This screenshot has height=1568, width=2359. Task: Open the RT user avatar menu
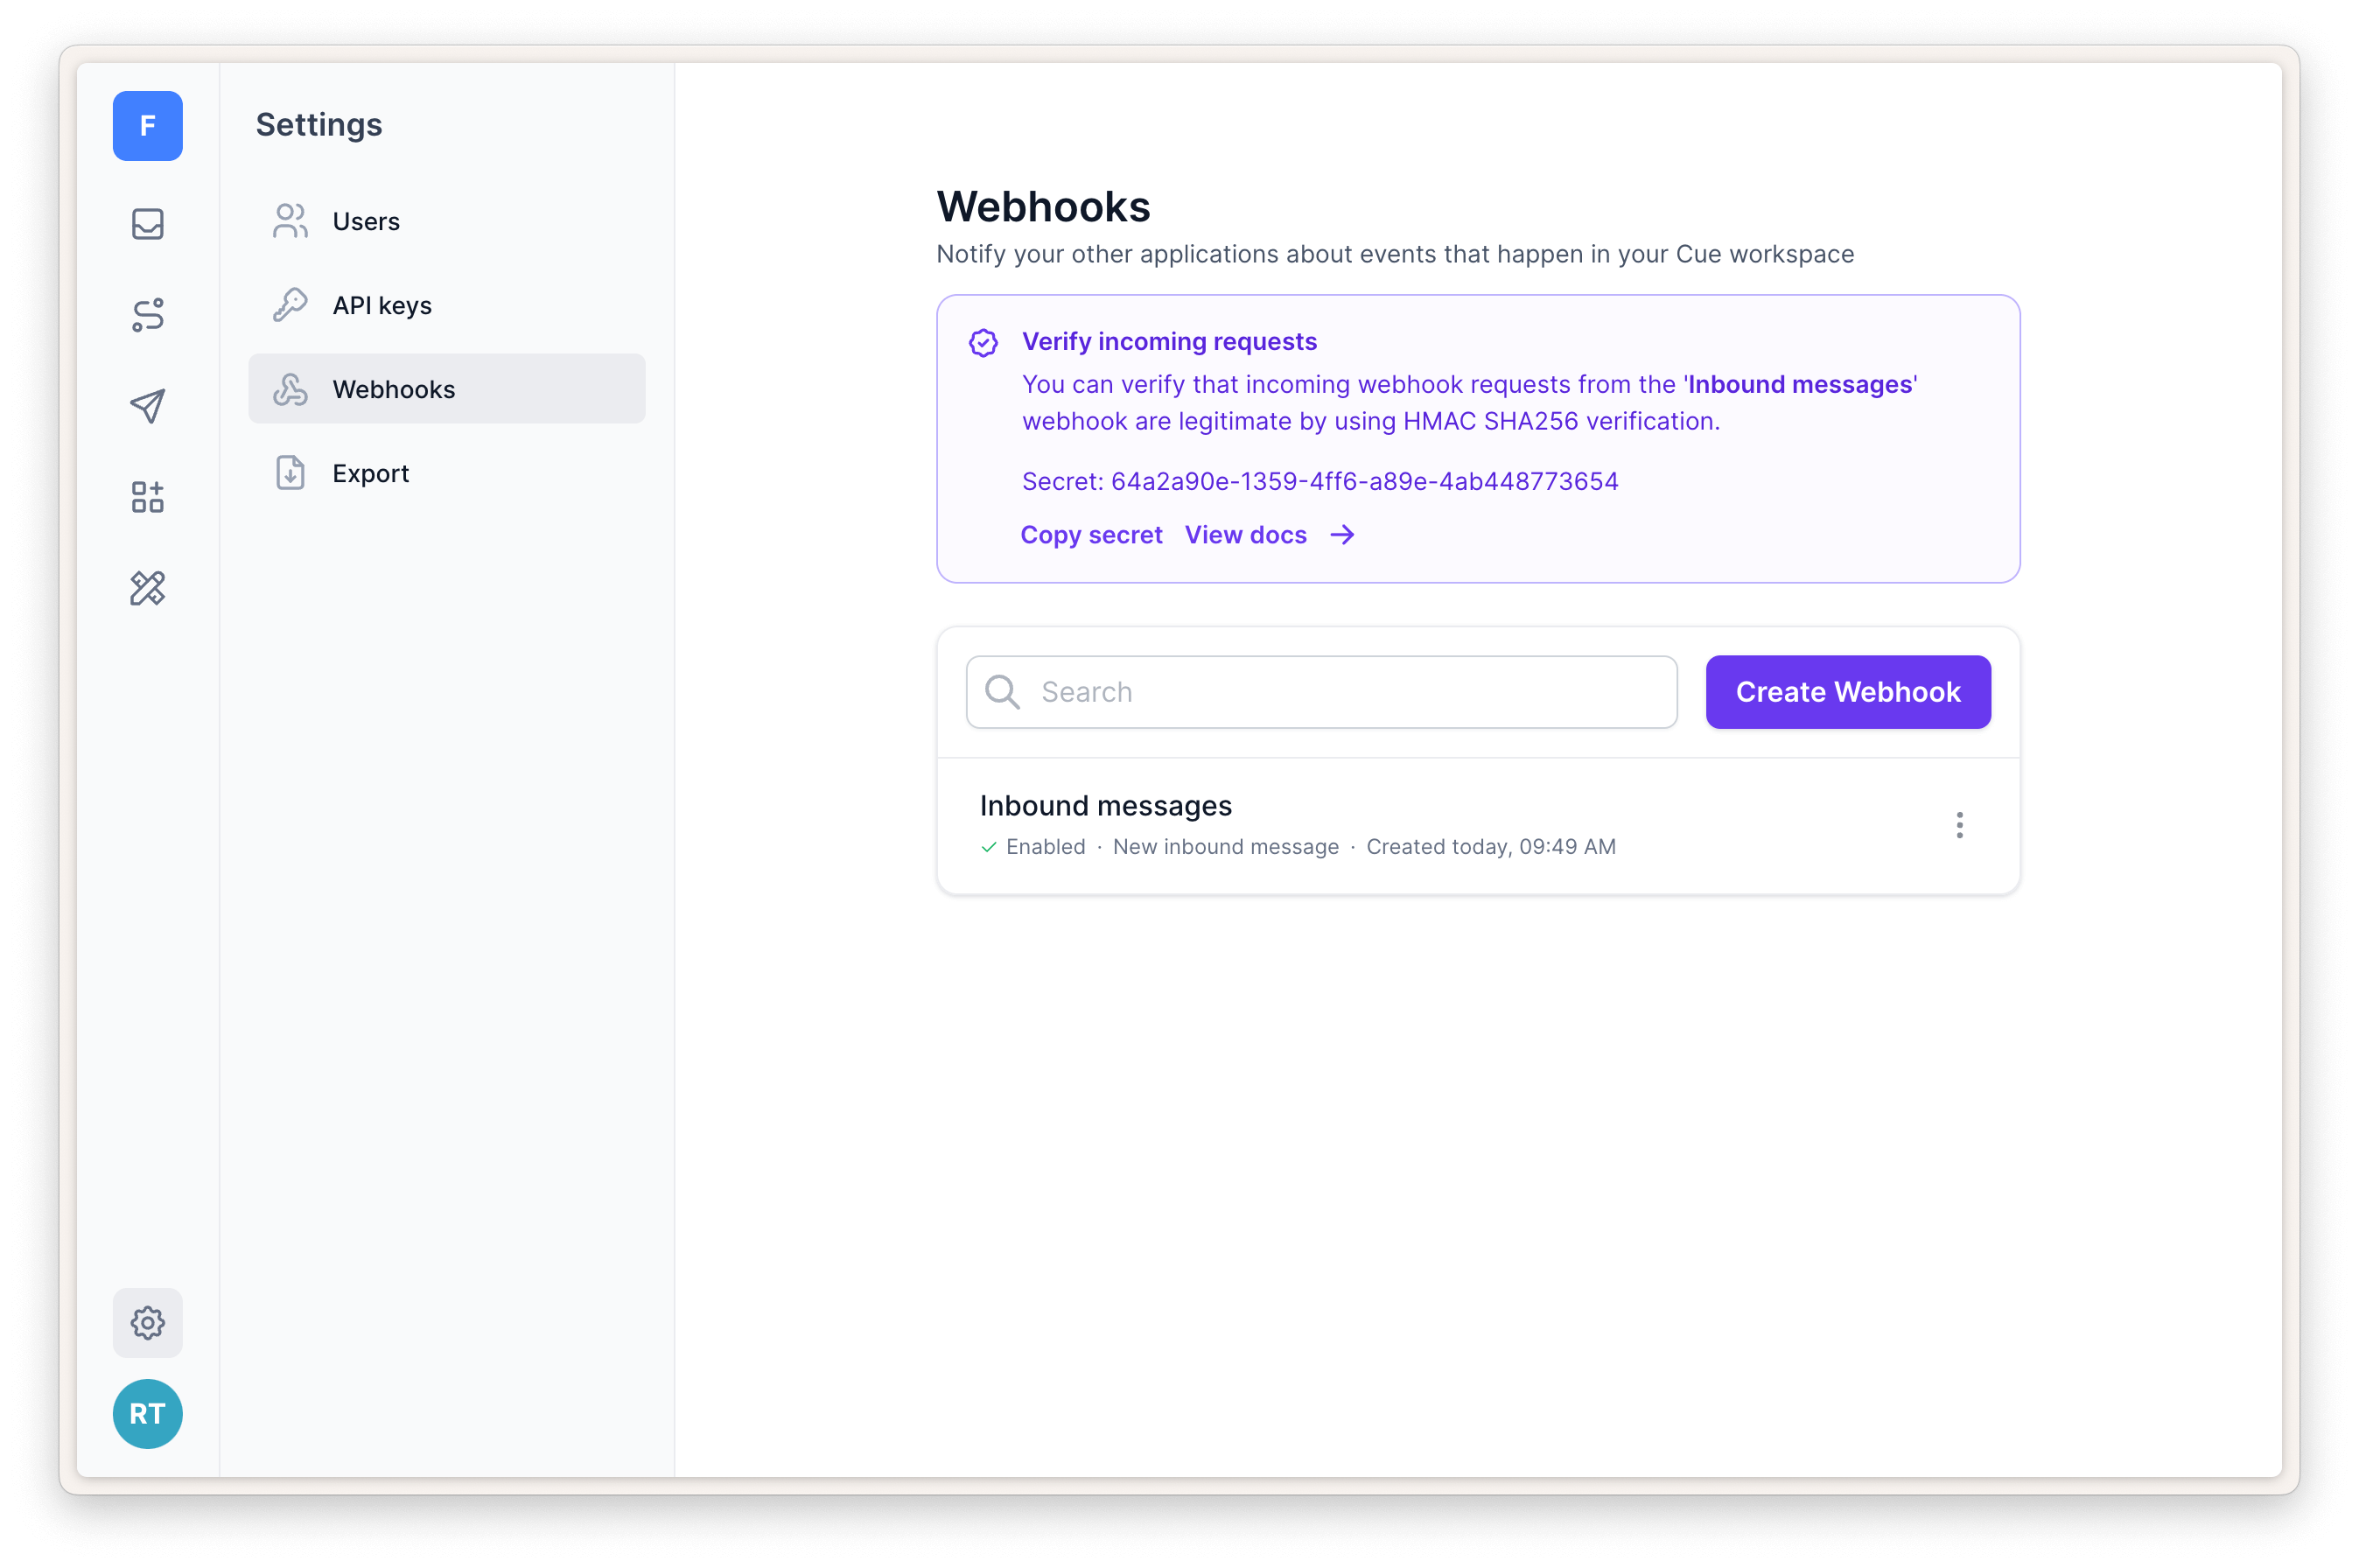(x=147, y=1413)
